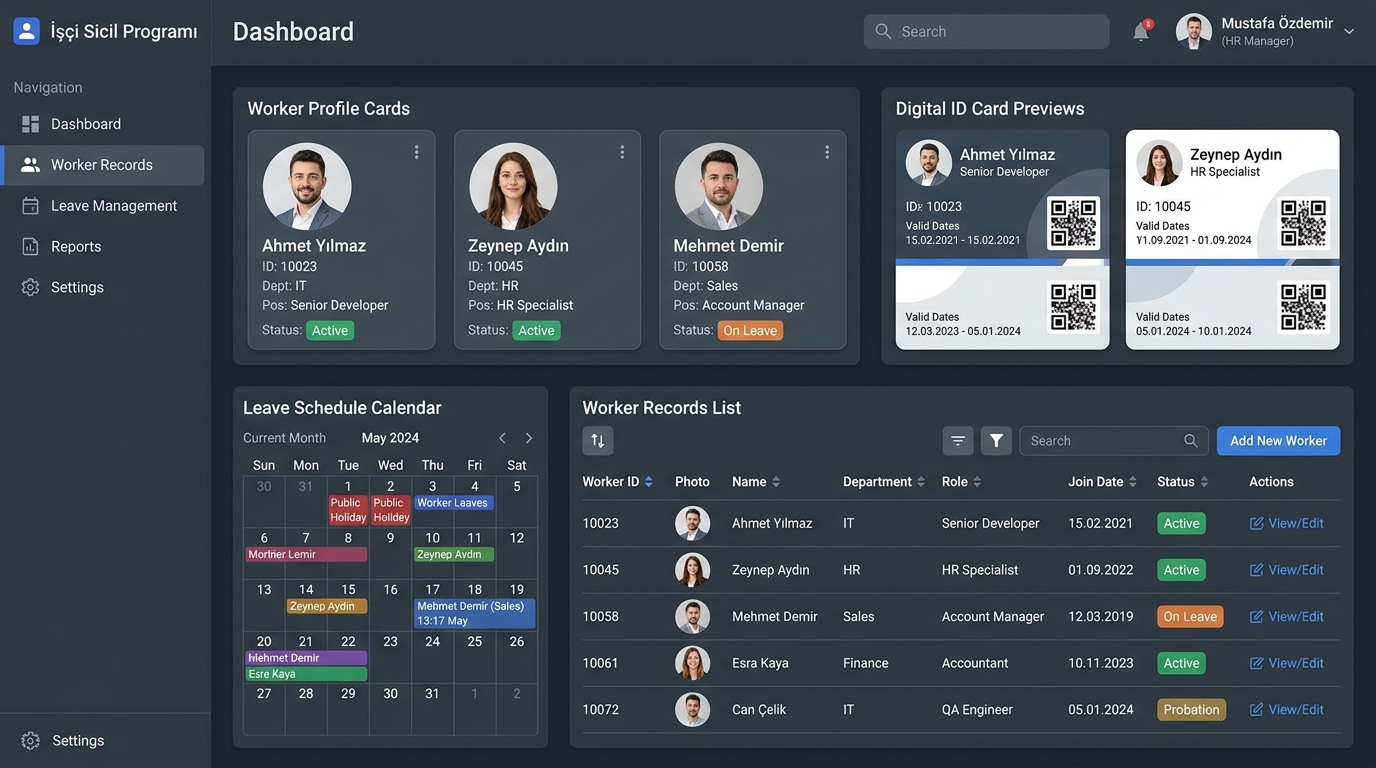
Task: Click the sort order toggle icon in Worker Records List
Action: point(598,441)
